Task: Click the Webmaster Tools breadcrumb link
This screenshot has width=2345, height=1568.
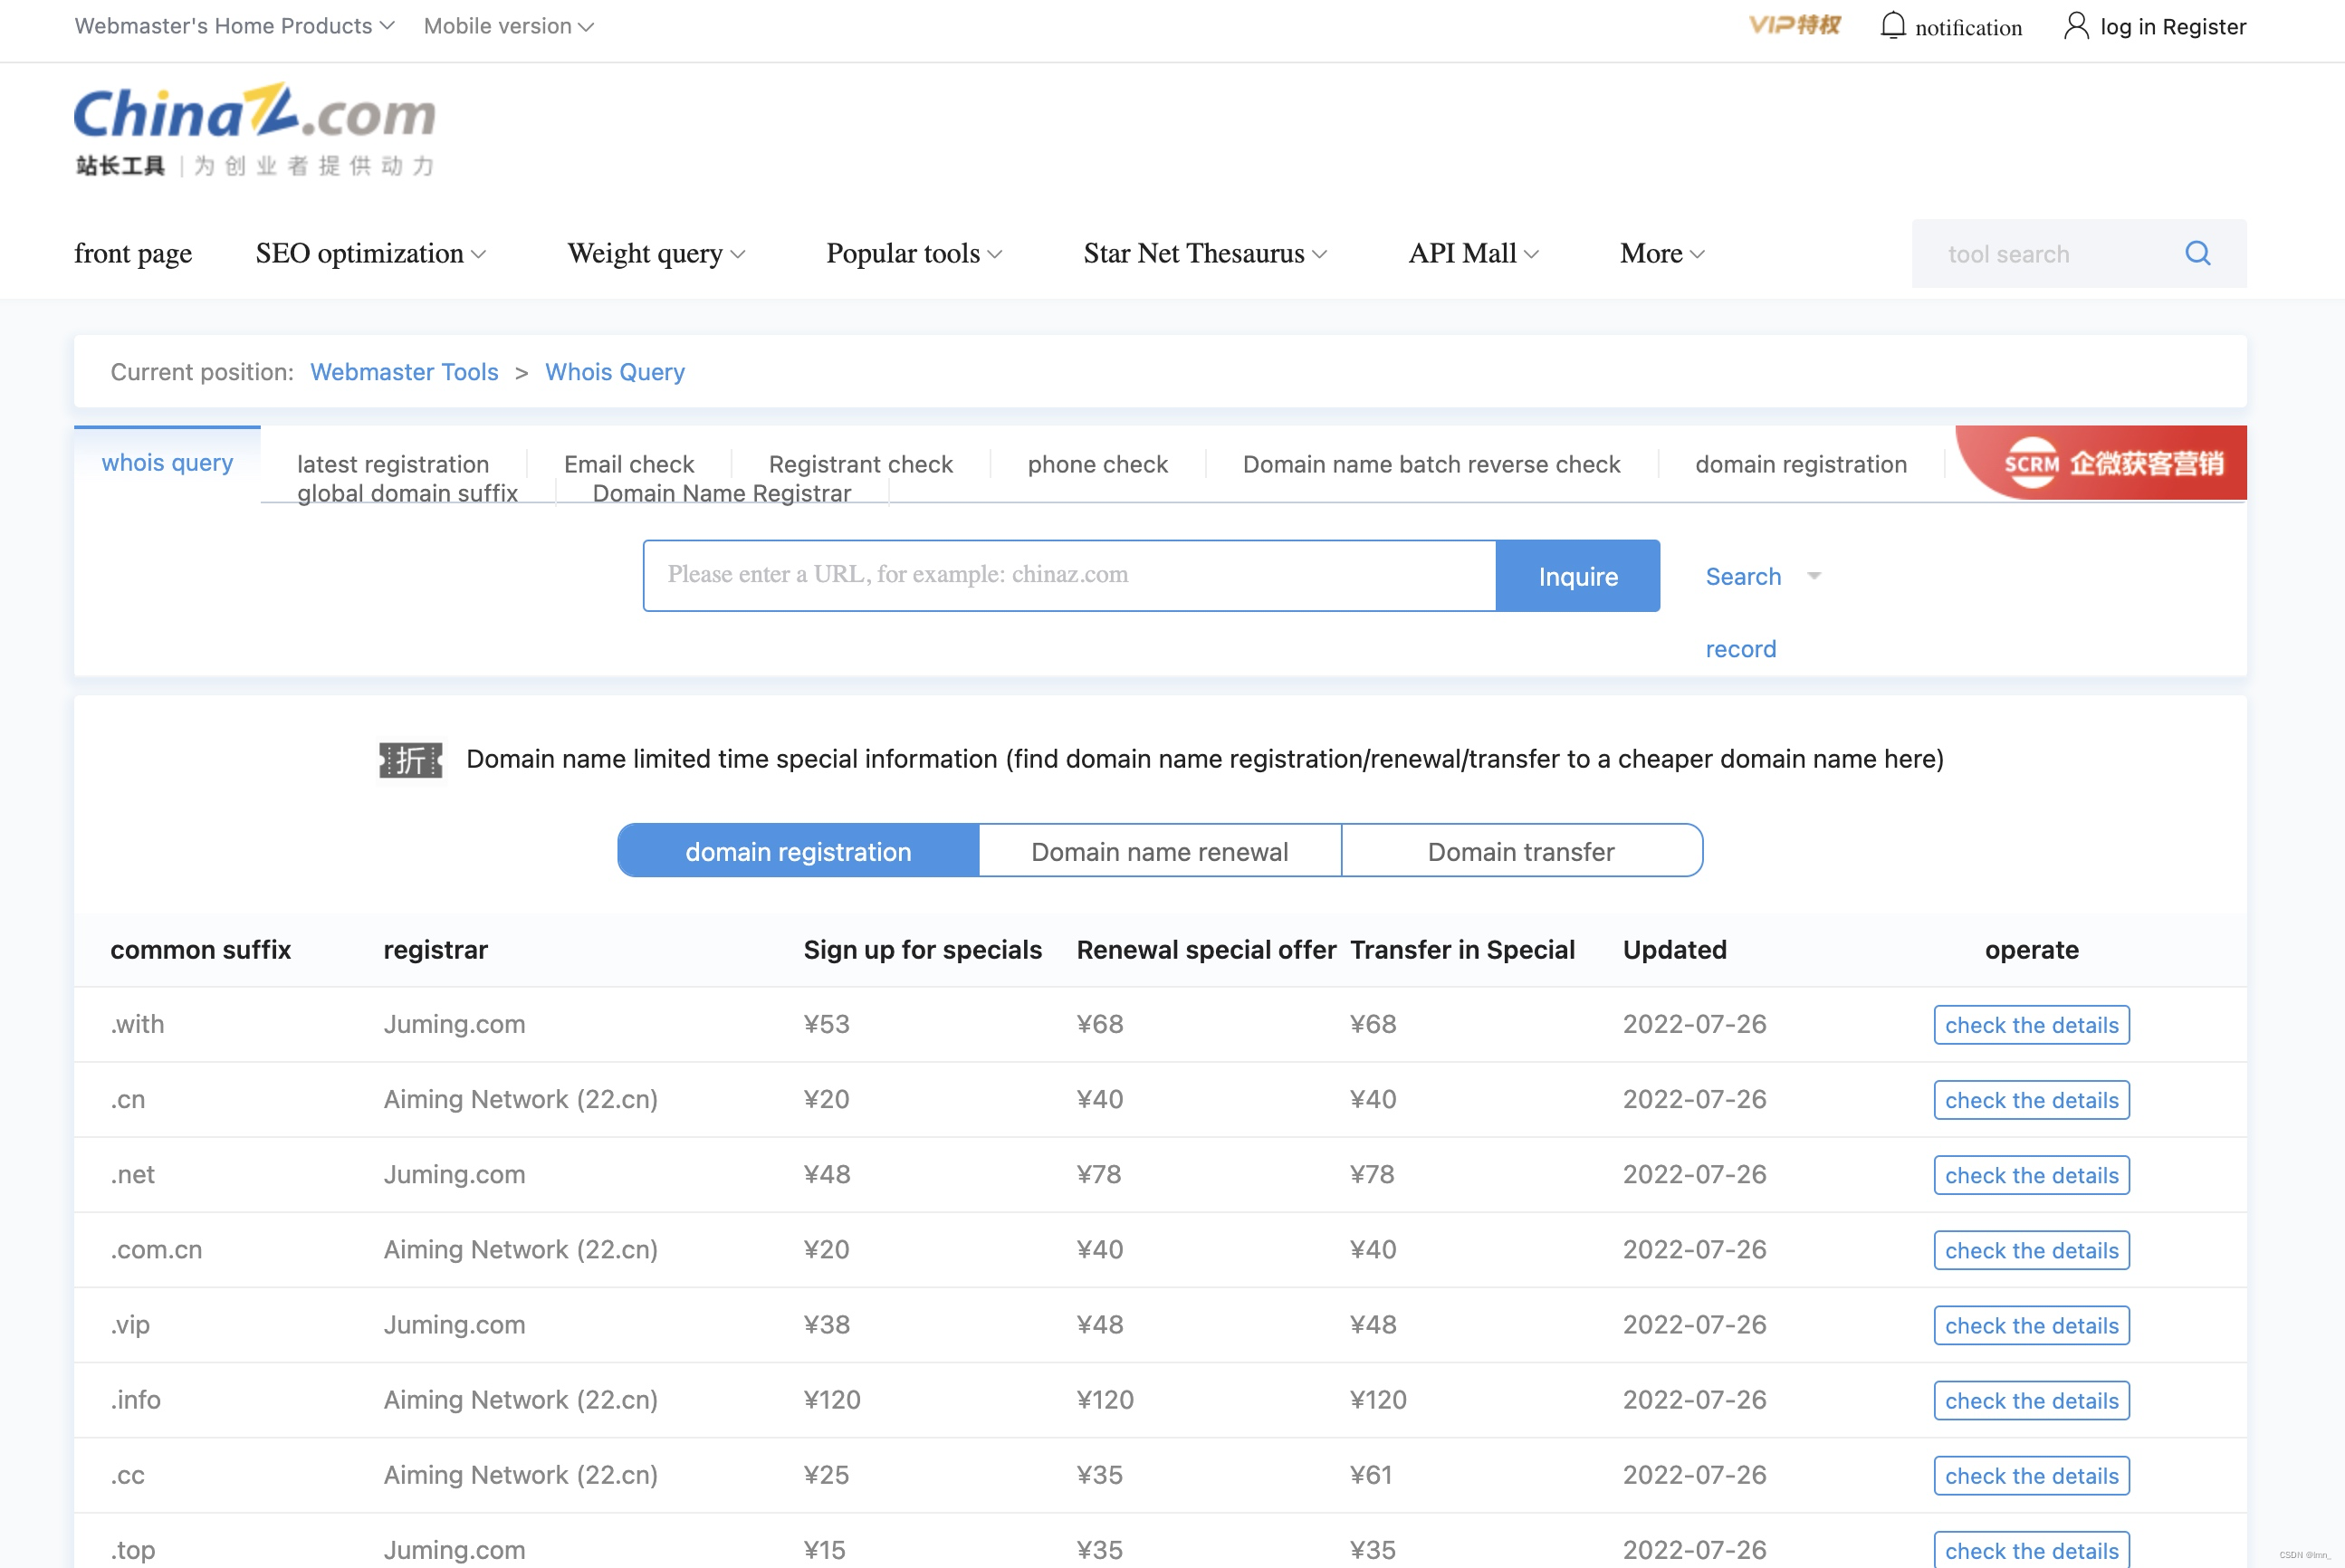Action: pyautogui.click(x=404, y=372)
